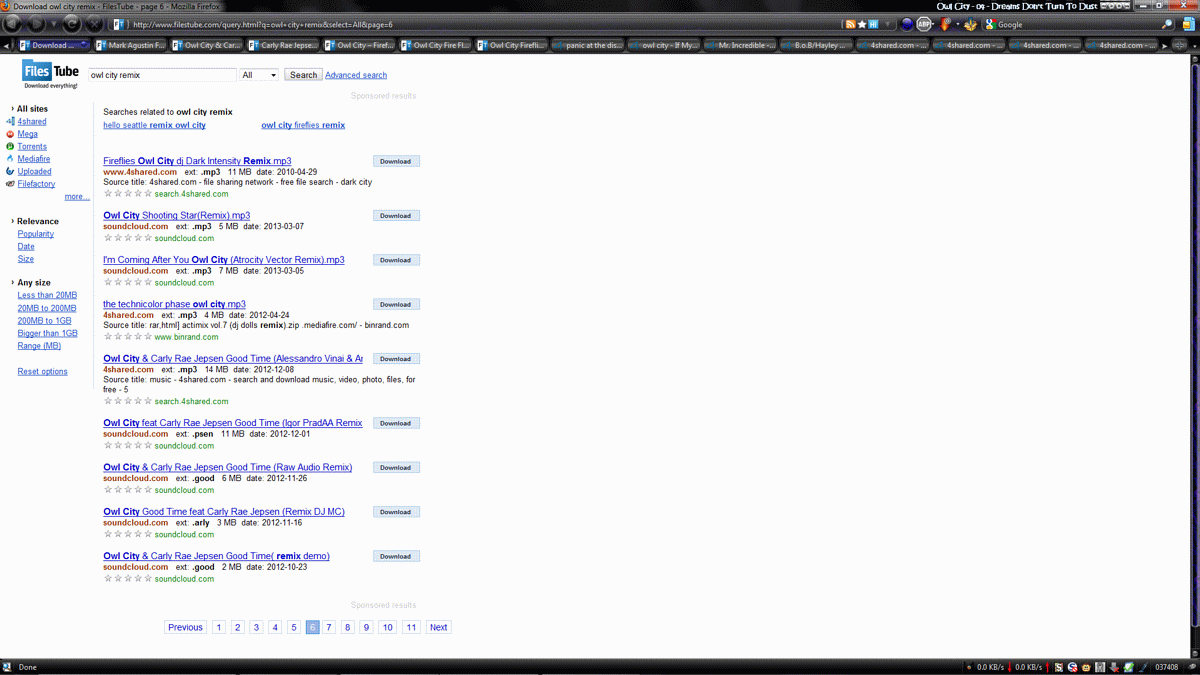Click the FilesTube logo
The width and height of the screenshot is (1200, 675).
50,74
